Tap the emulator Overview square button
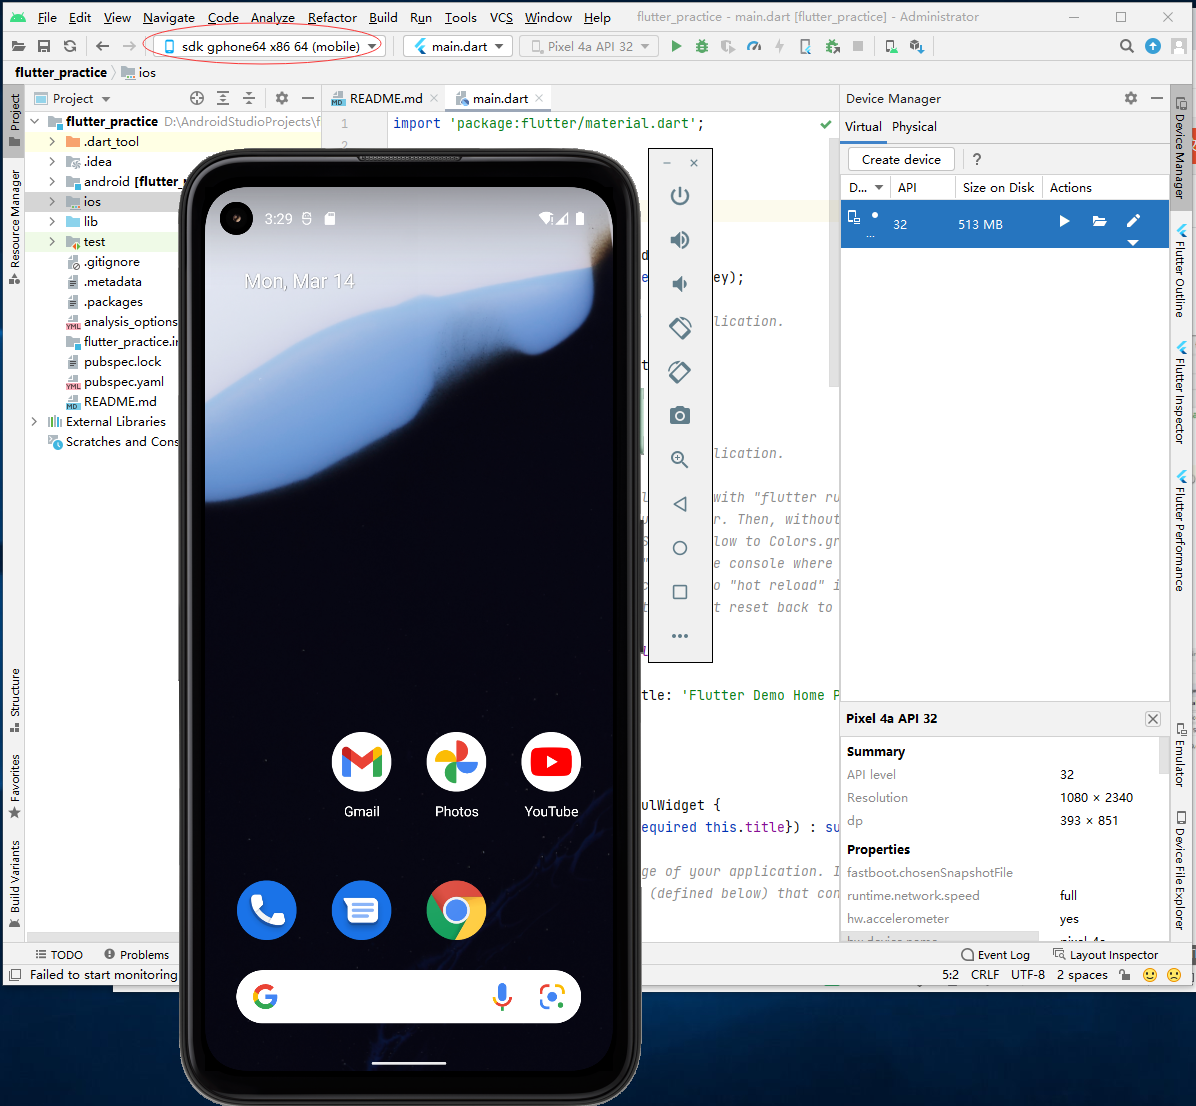The width and height of the screenshot is (1196, 1106). [680, 592]
